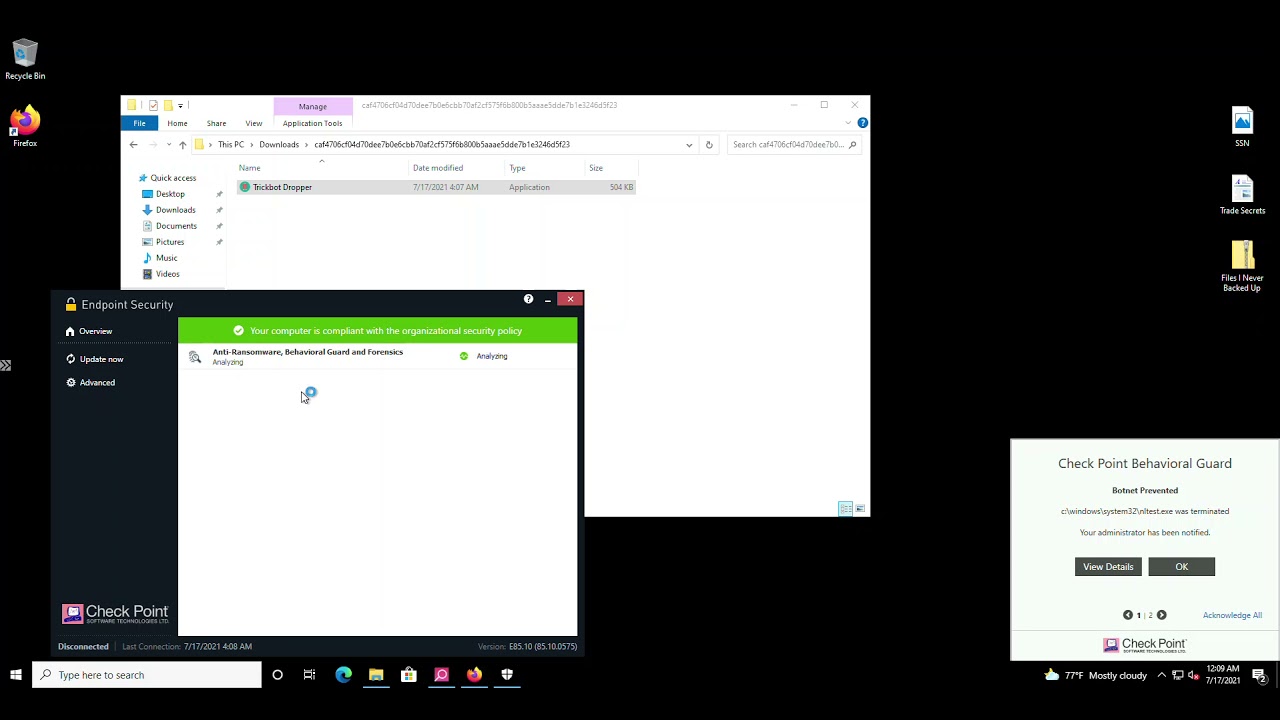1280x720 pixels.
Task: Click Downloads in the address breadcrumb
Action: pos(279,145)
